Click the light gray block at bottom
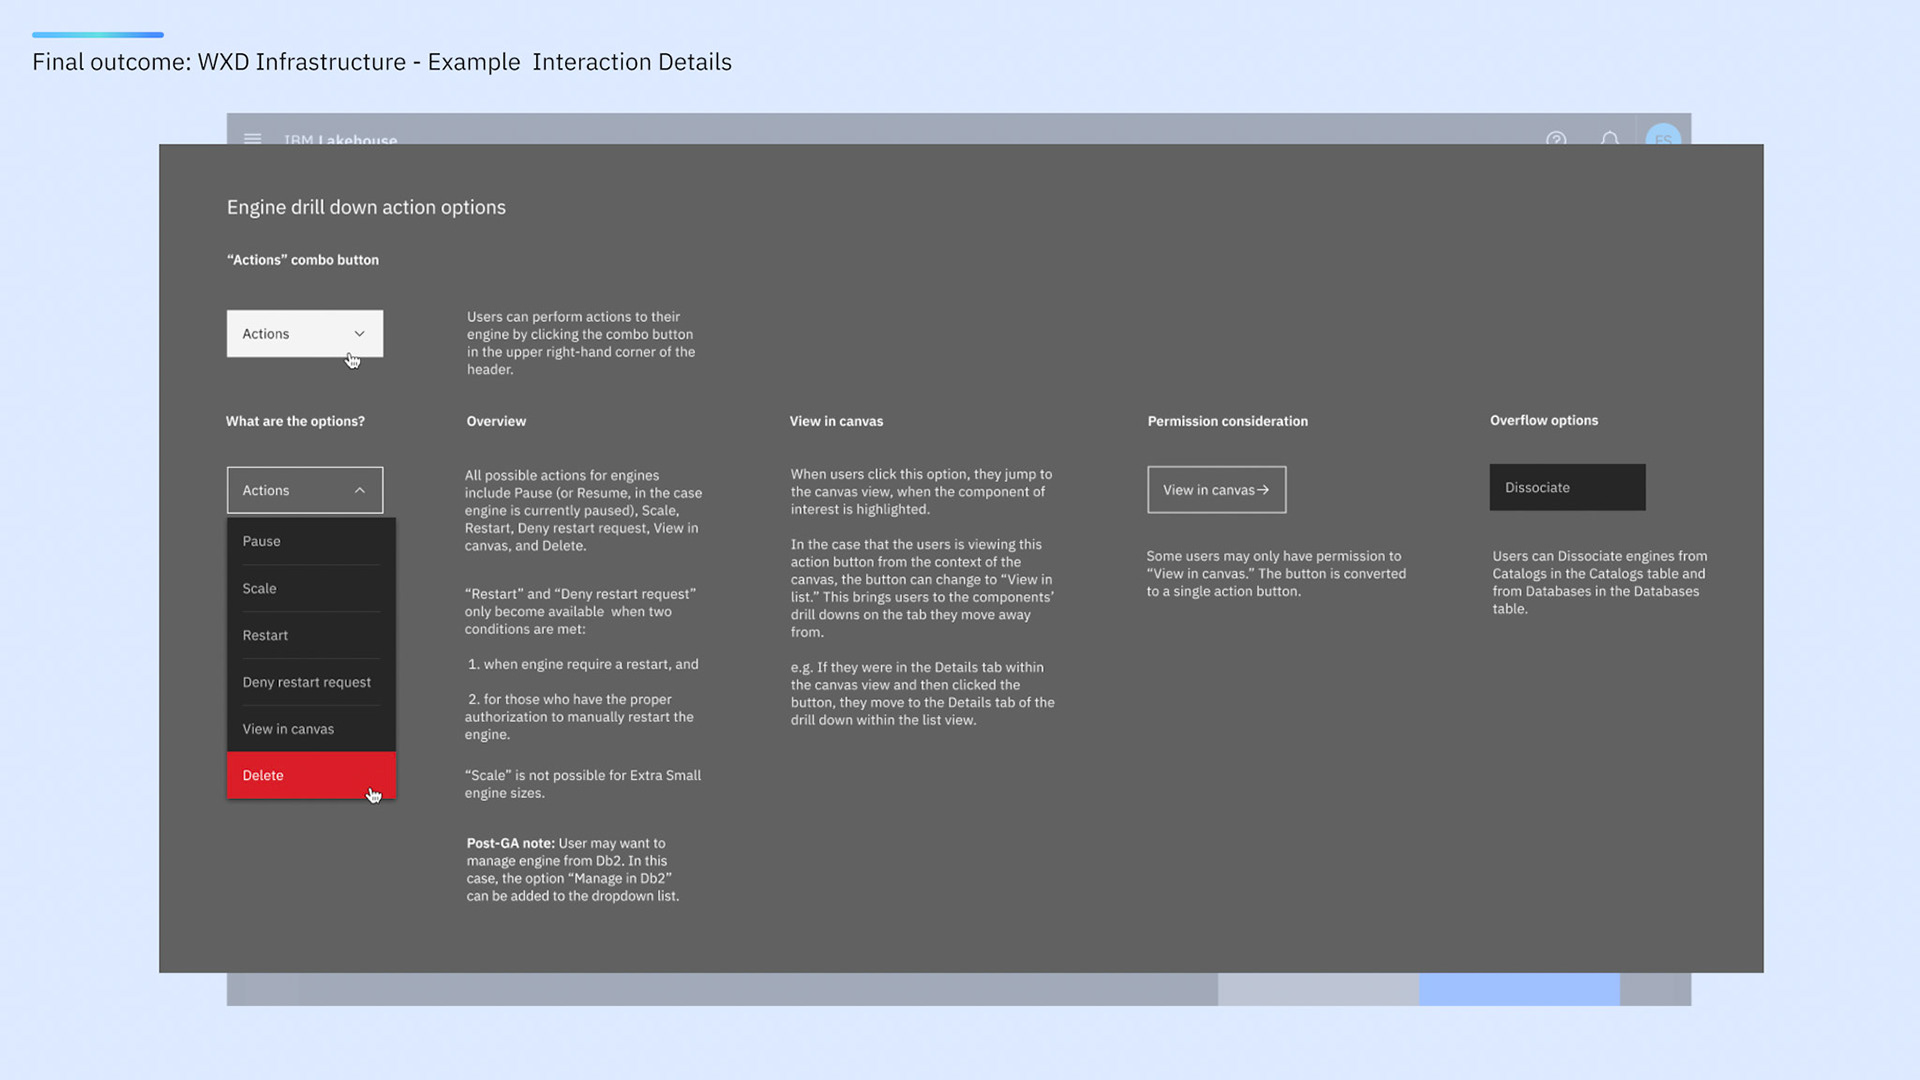Image resolution: width=1920 pixels, height=1080 pixels. click(x=1317, y=989)
